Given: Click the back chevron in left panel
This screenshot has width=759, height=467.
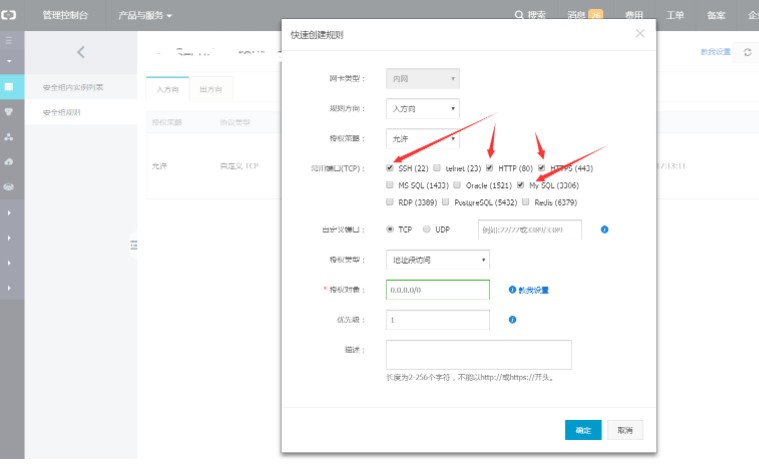Looking at the screenshot, I should [x=81, y=52].
